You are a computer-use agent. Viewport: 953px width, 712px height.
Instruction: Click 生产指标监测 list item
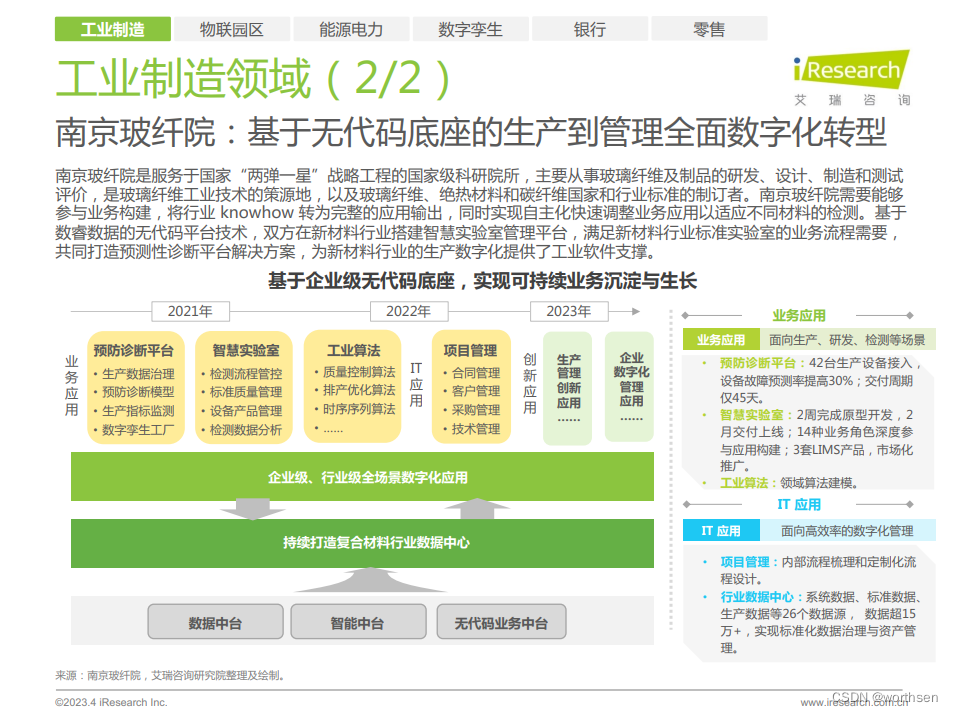coord(138,411)
